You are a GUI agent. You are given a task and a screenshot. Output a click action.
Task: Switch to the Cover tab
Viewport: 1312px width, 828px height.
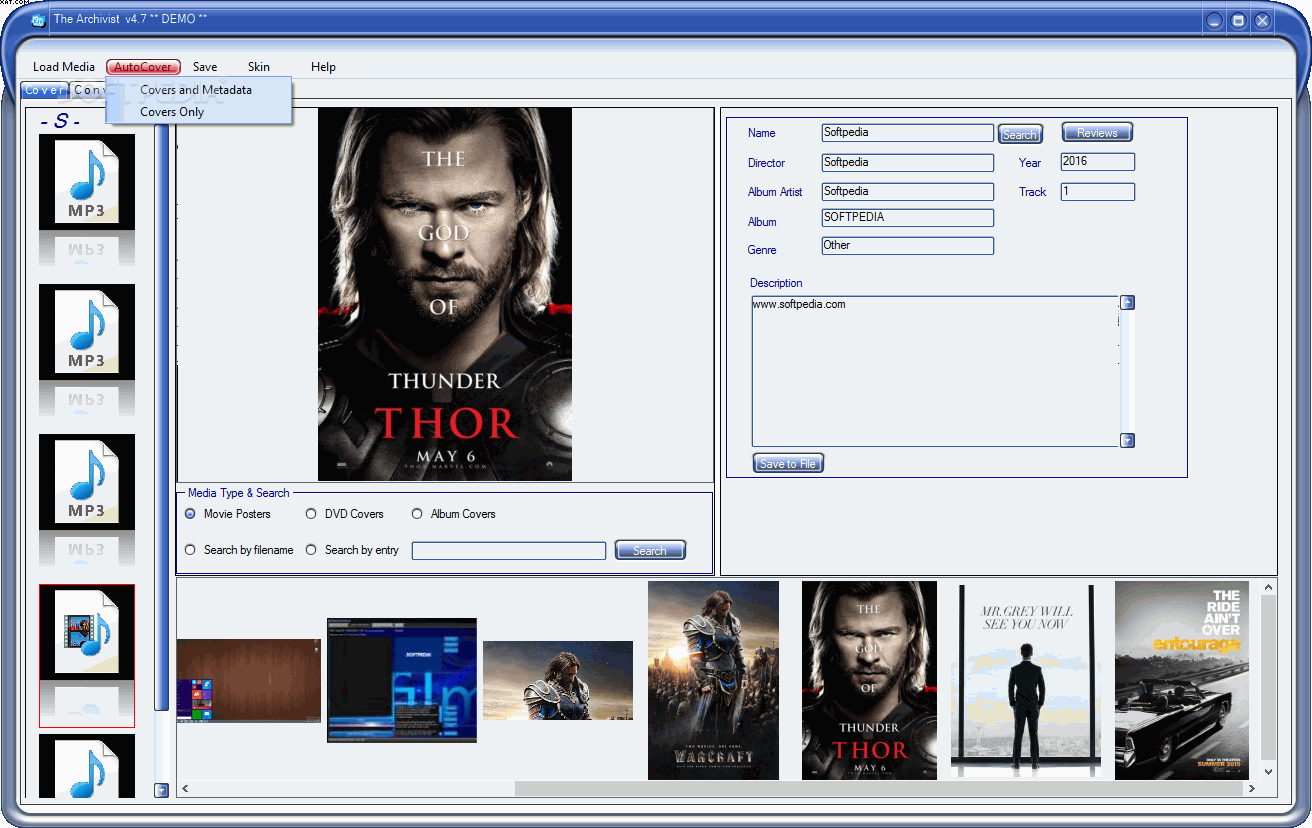pyautogui.click(x=45, y=90)
